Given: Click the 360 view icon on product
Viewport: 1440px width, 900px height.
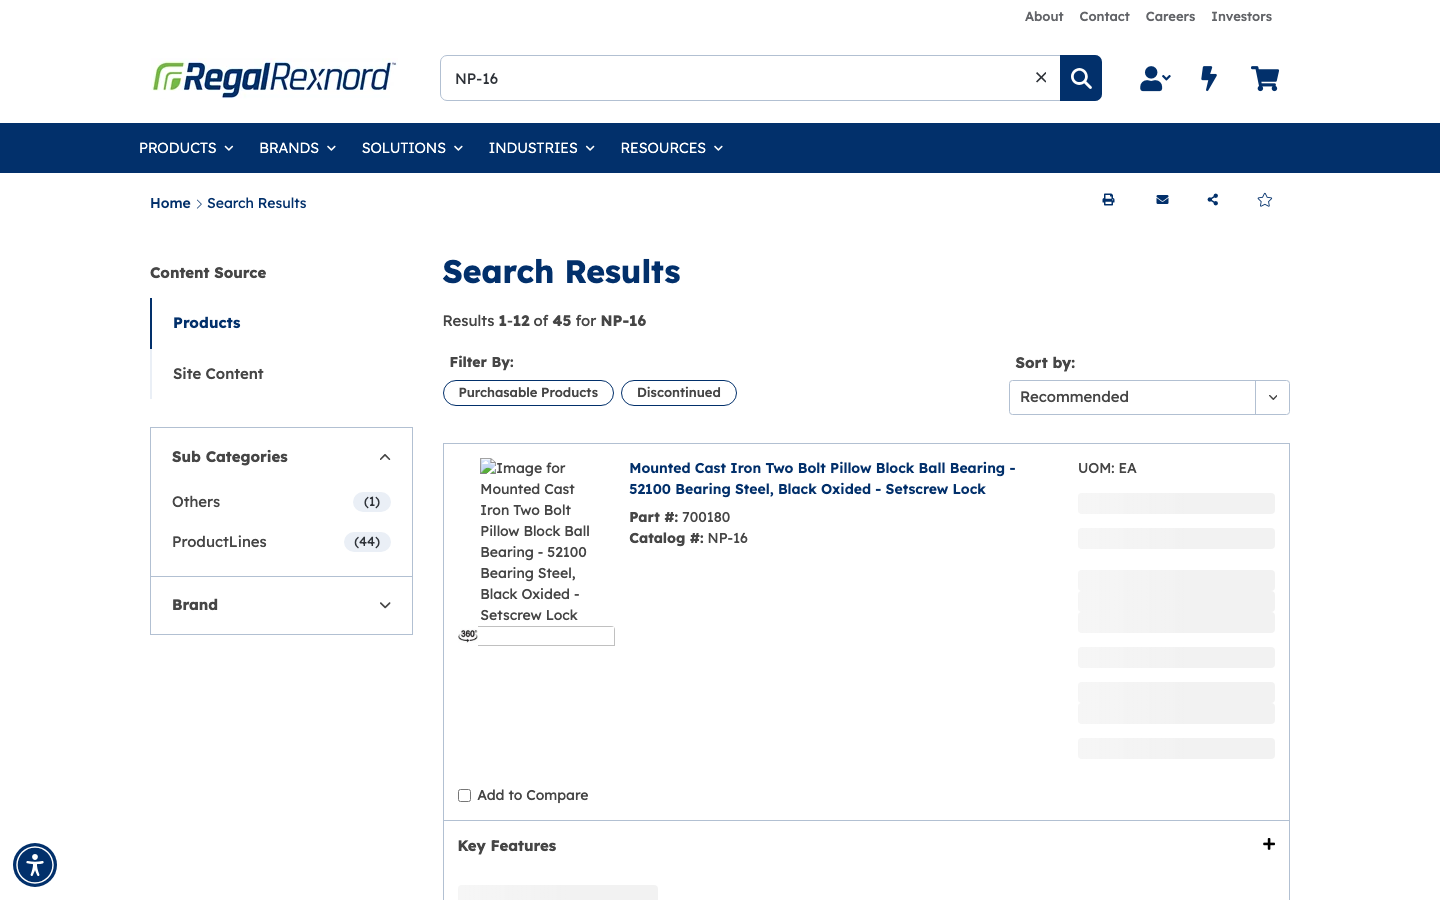Looking at the screenshot, I should [468, 635].
